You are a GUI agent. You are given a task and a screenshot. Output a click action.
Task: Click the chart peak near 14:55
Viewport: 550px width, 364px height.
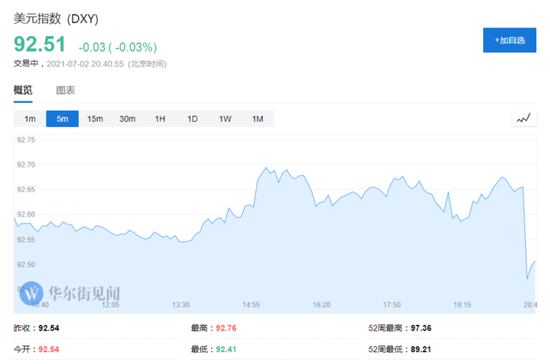tap(266, 168)
